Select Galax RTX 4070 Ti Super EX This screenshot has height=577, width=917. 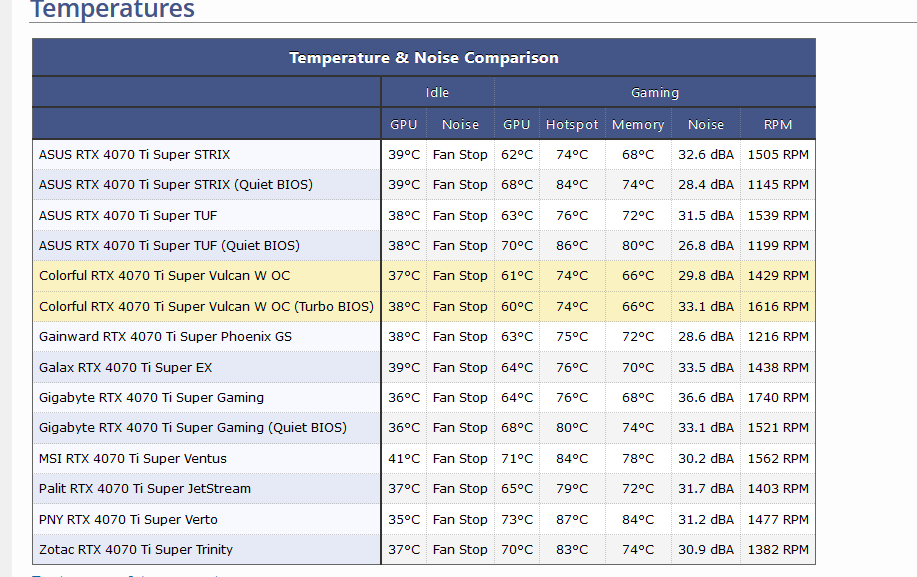(125, 368)
